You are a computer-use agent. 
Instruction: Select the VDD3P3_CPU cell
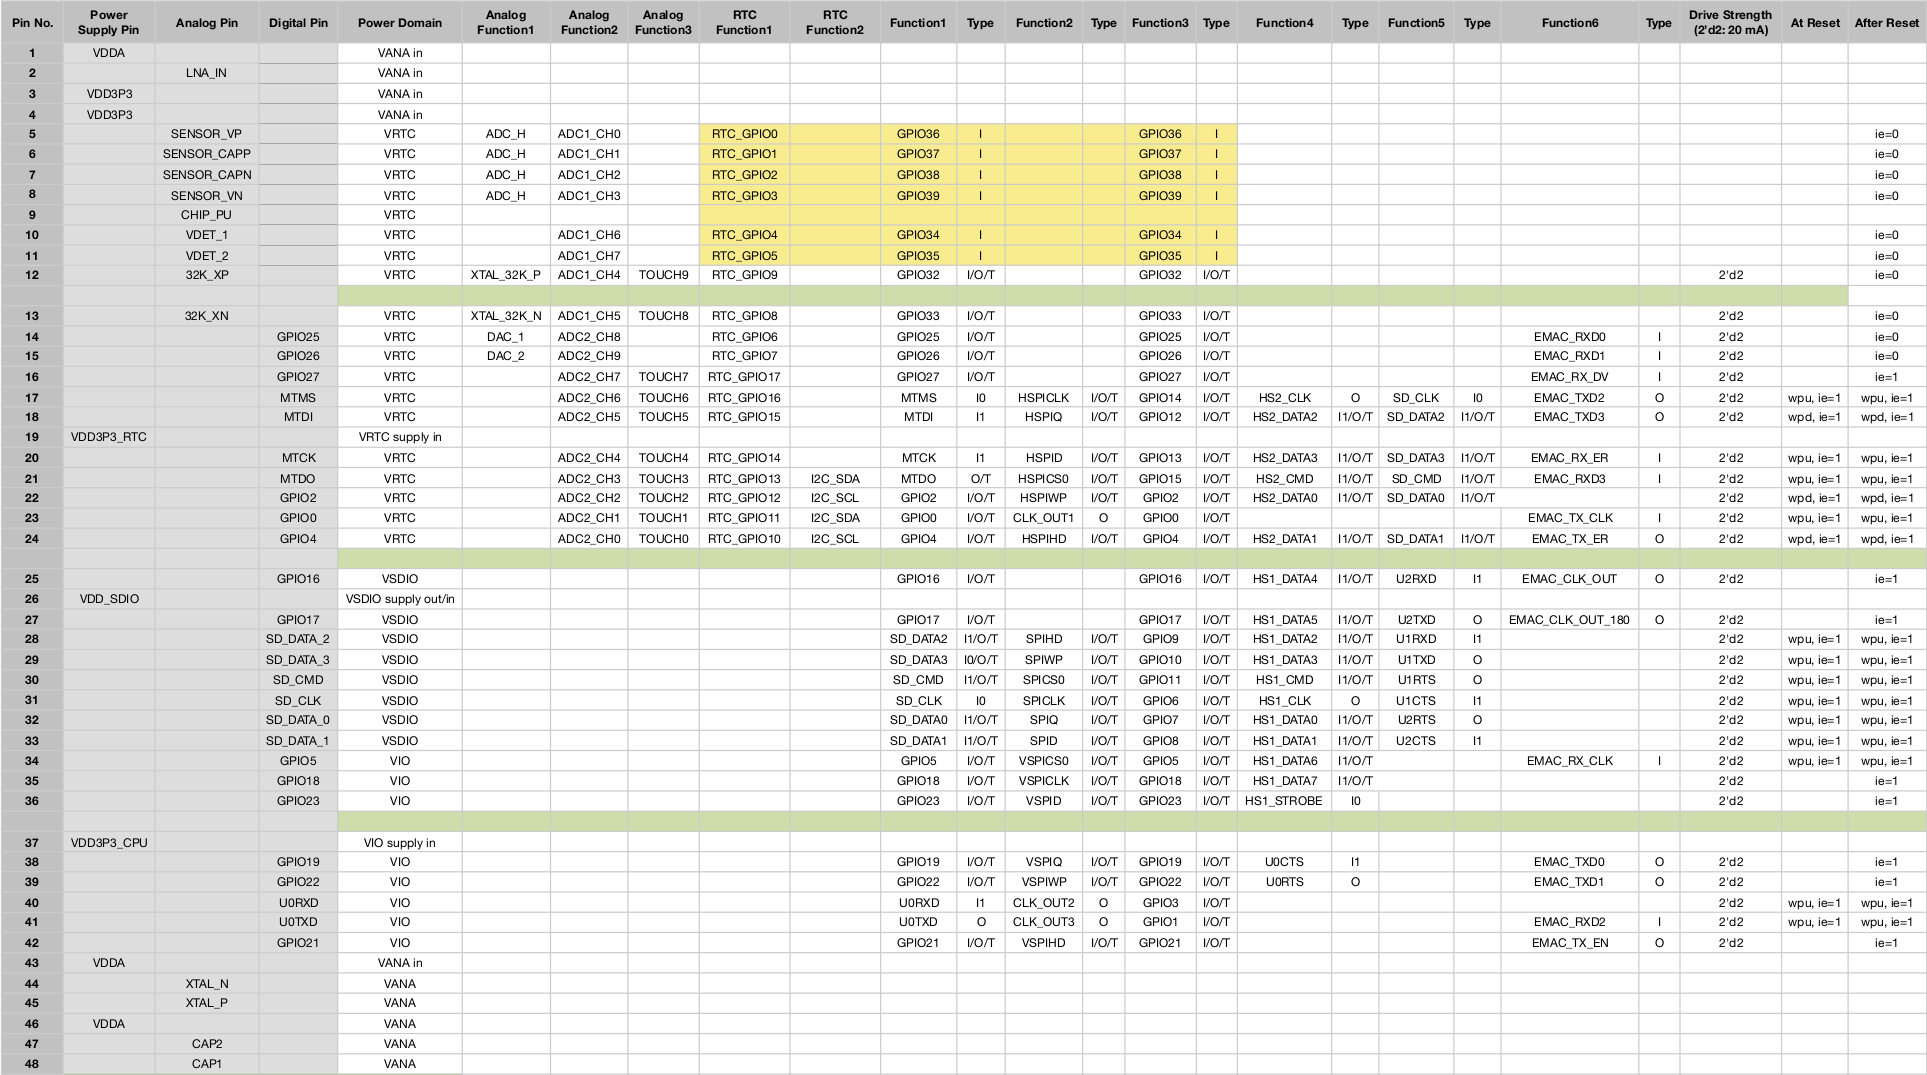(x=109, y=843)
